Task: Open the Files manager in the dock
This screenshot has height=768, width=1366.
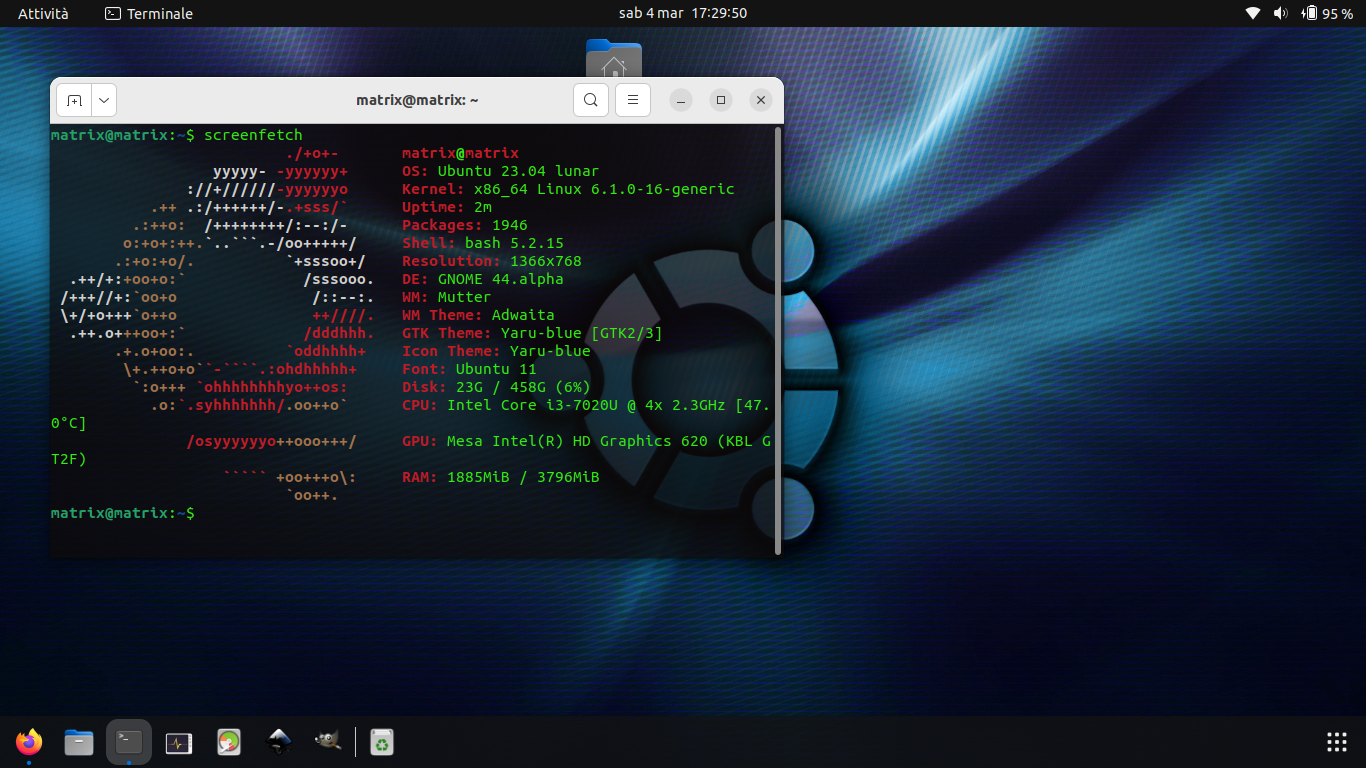Action: pyautogui.click(x=79, y=742)
